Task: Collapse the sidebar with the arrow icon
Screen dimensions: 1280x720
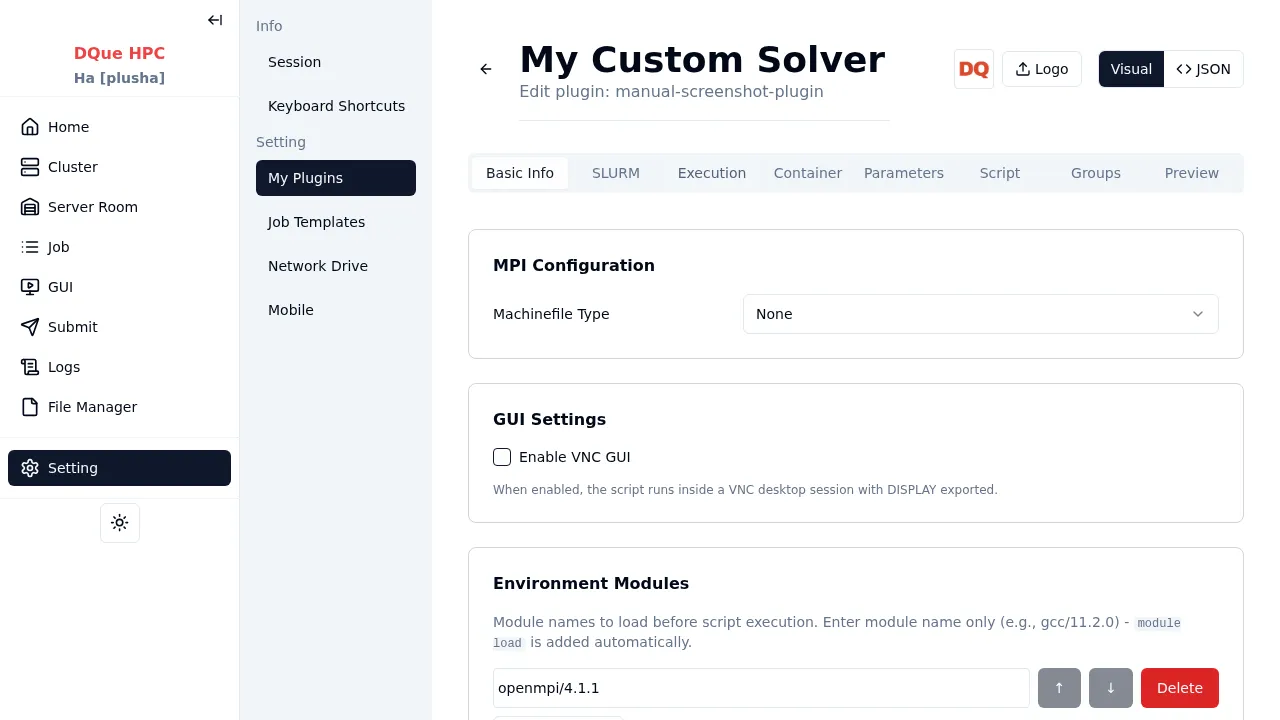Action: coord(215,20)
